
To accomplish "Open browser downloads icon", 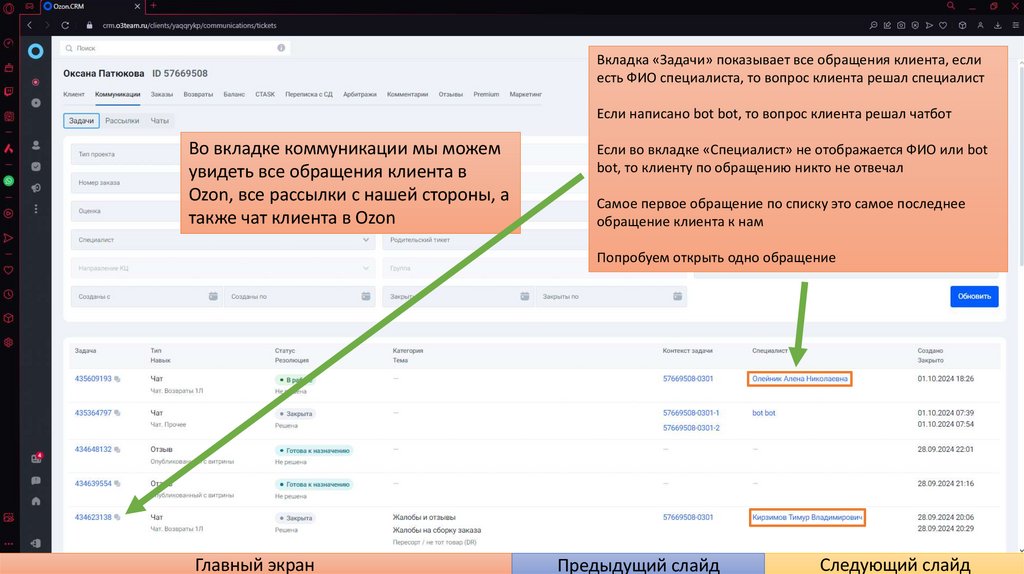I will [997, 25].
